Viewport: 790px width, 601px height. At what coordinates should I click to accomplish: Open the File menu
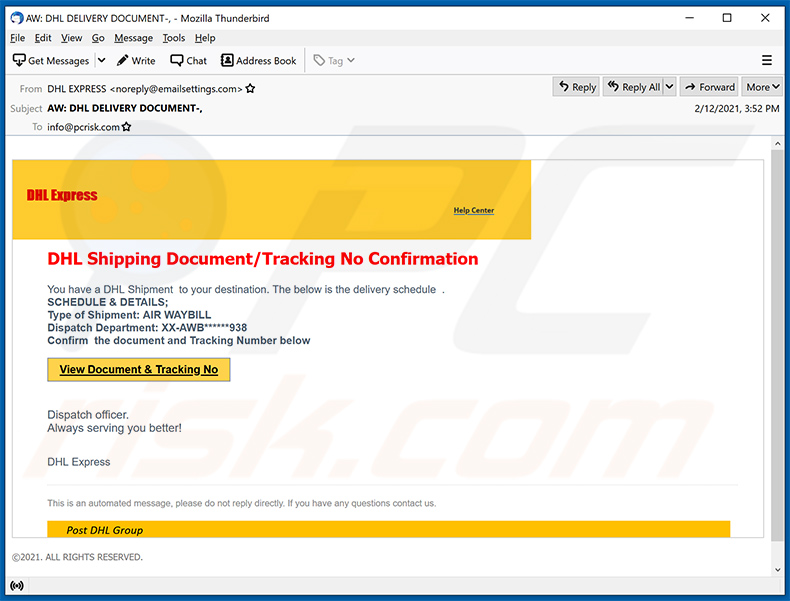17,38
